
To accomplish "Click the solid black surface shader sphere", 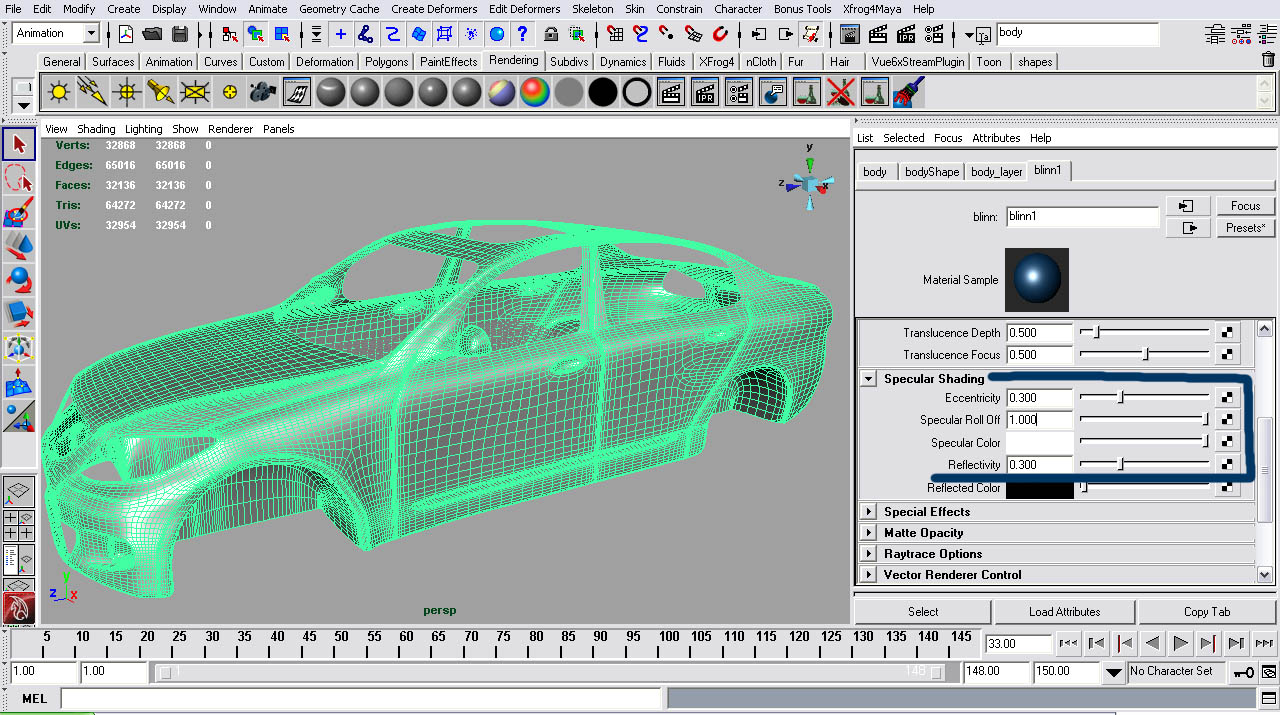I will (x=603, y=93).
